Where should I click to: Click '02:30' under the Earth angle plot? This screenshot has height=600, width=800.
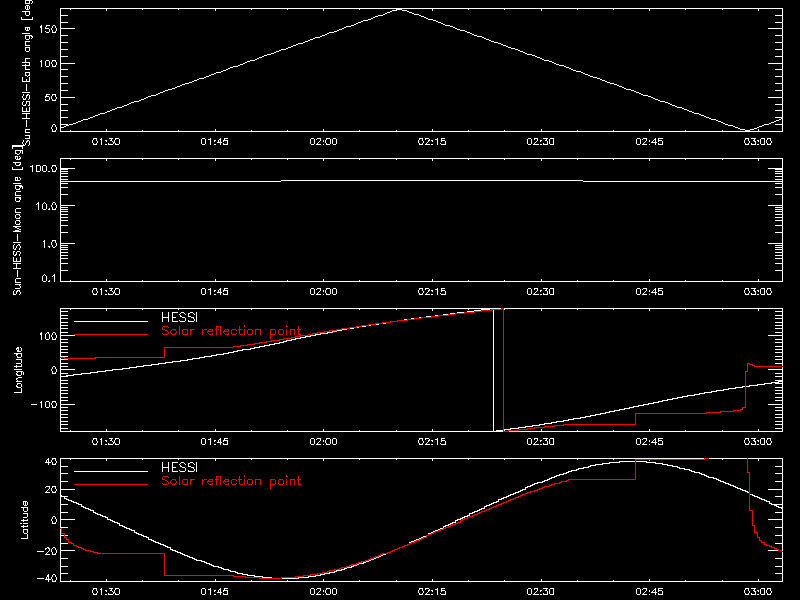(x=541, y=141)
